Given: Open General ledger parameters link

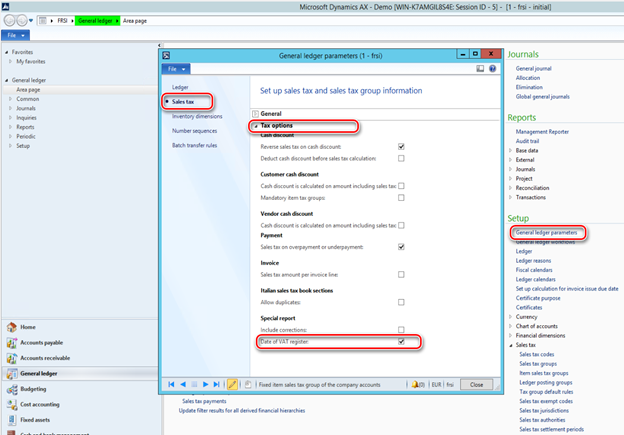Looking at the screenshot, I should (x=546, y=232).
